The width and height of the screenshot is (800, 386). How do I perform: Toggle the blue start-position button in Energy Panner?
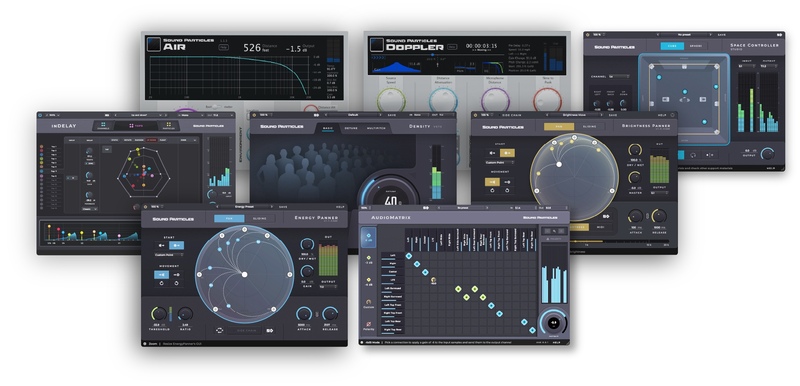pyautogui.click(x=177, y=245)
